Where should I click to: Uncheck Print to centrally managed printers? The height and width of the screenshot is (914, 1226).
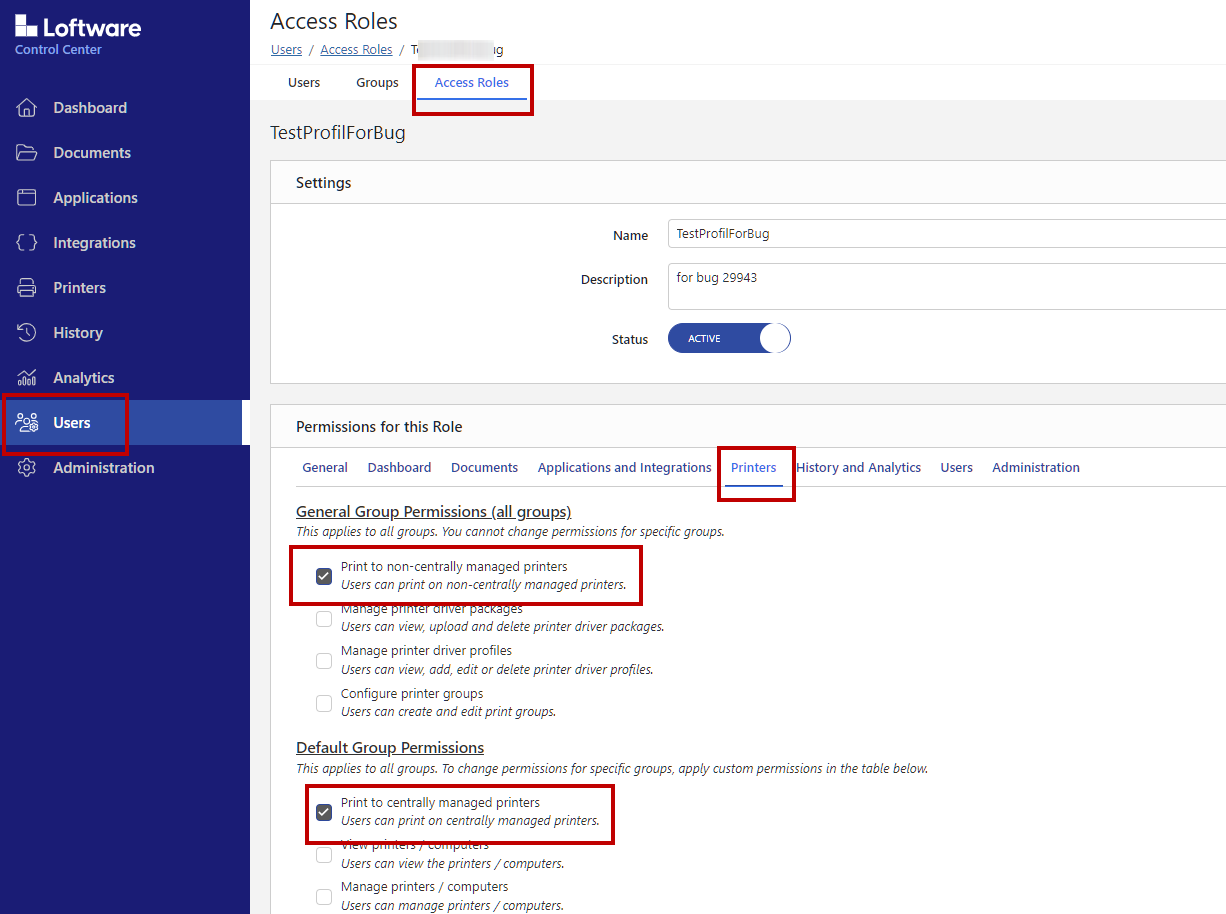[324, 812]
